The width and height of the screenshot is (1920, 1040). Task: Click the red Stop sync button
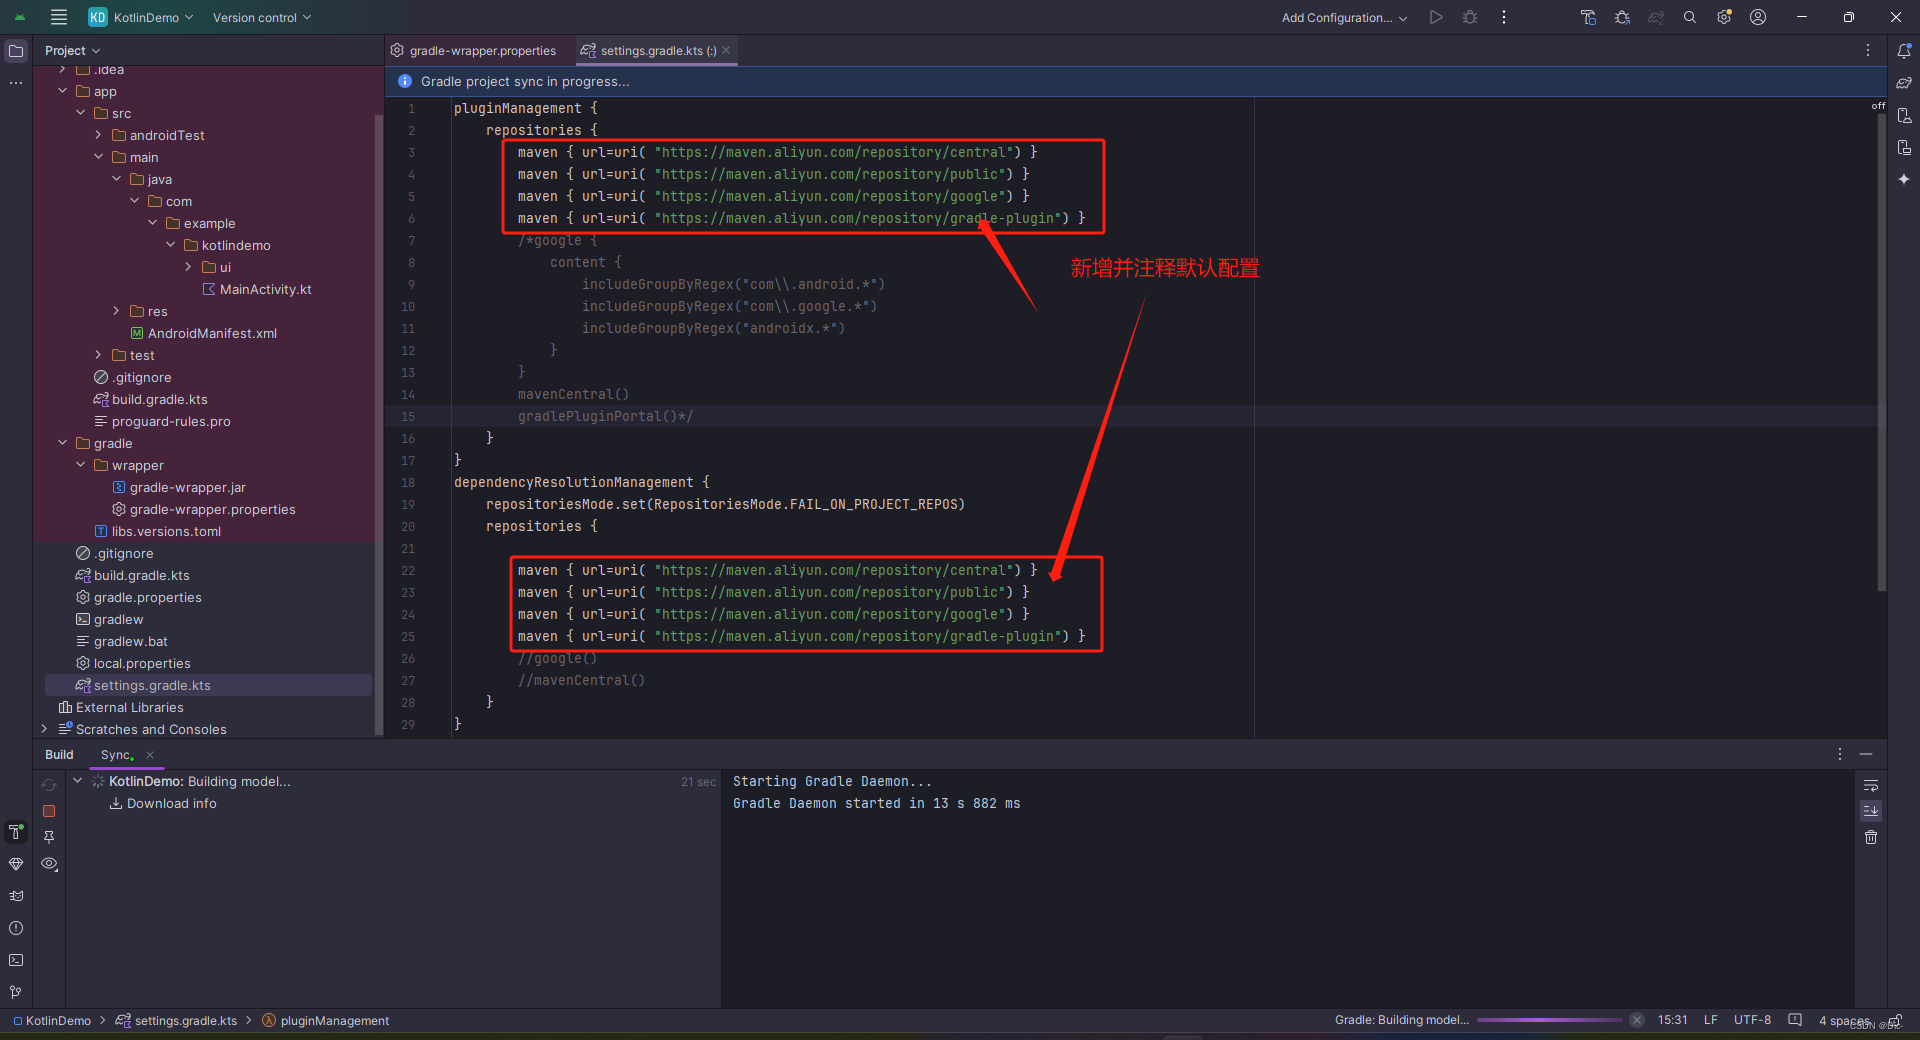(49, 811)
